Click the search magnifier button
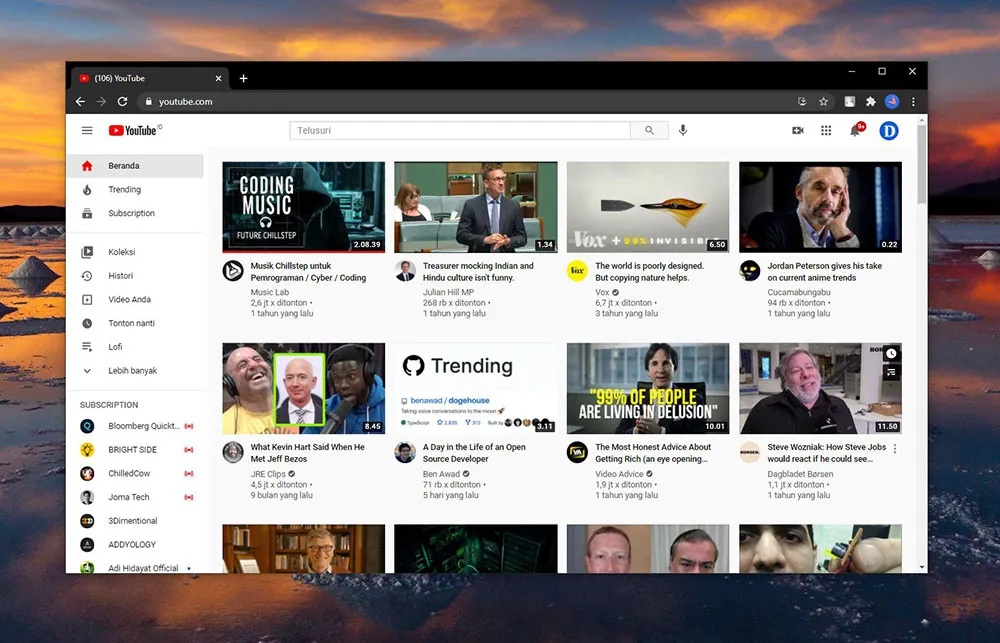 click(649, 131)
